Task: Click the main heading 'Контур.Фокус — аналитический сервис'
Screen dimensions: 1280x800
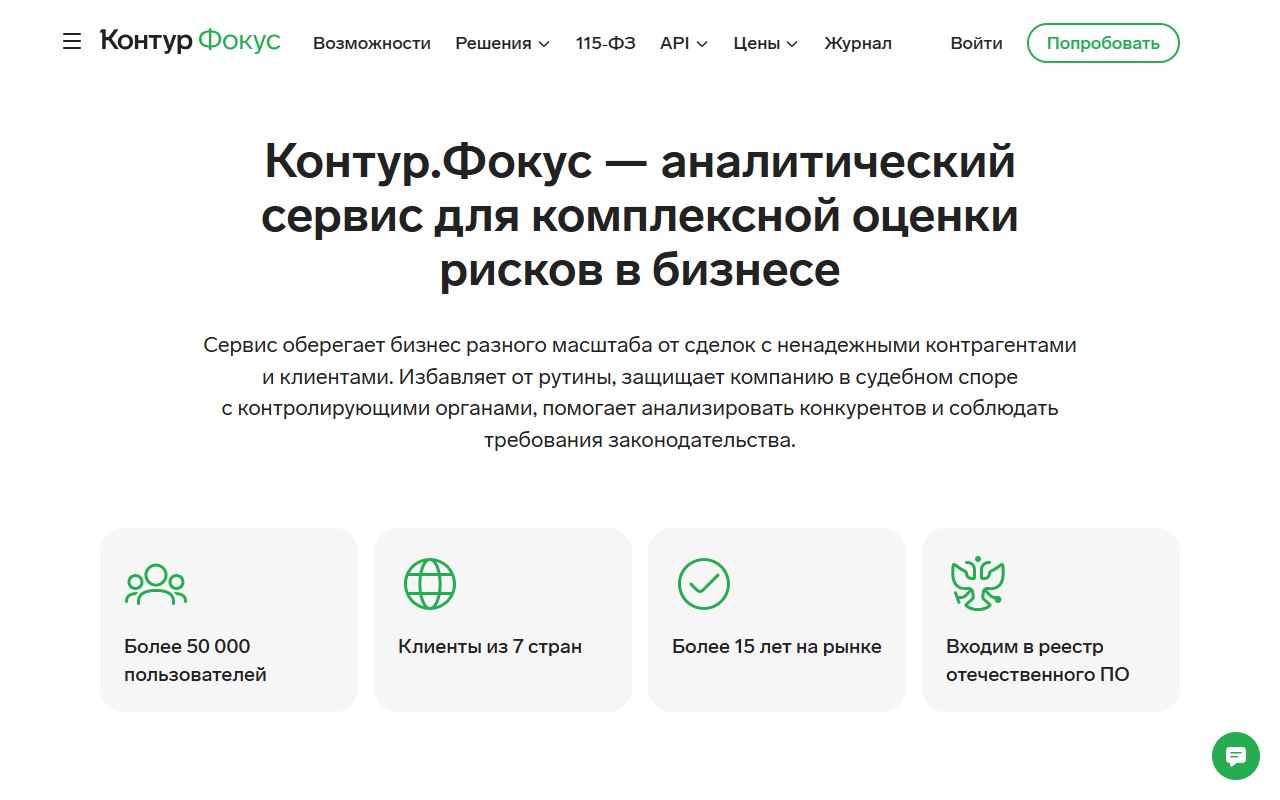Action: (640, 216)
